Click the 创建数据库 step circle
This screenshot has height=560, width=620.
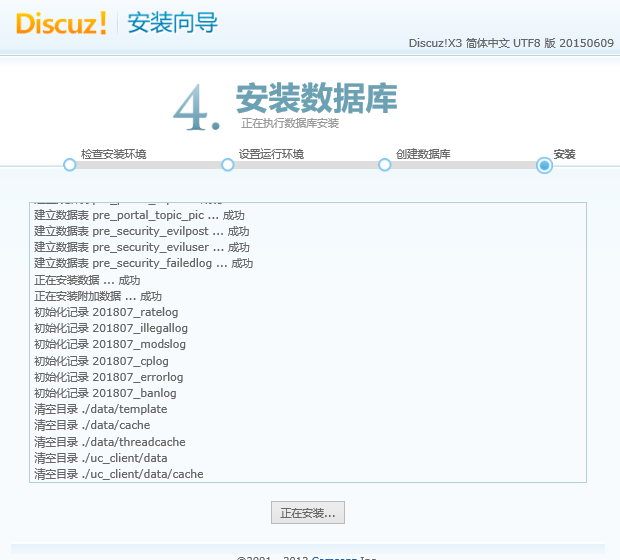[x=384, y=165]
